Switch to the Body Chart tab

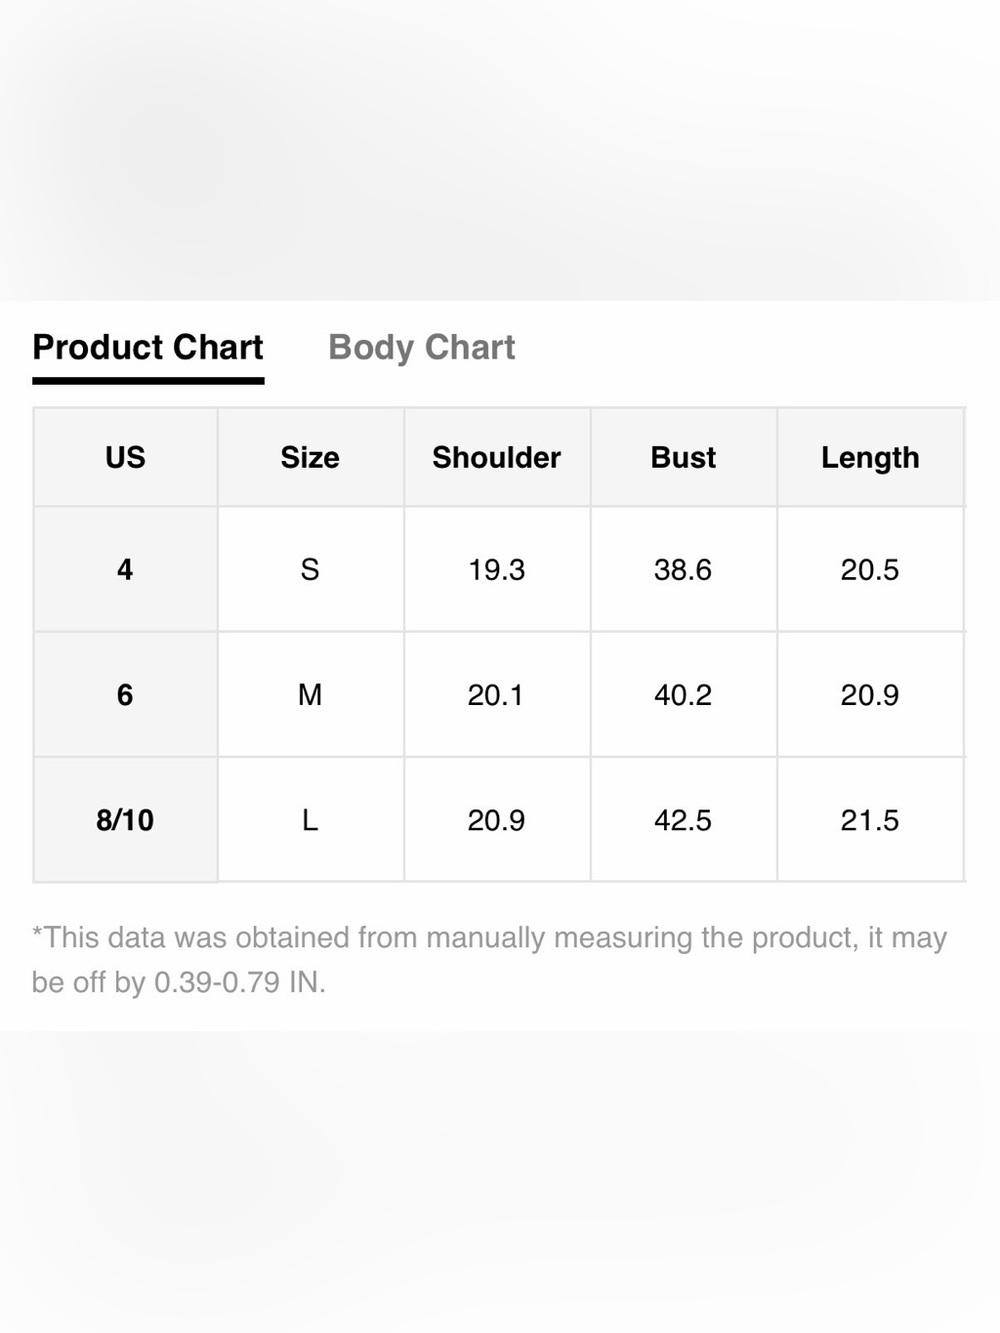pos(421,347)
